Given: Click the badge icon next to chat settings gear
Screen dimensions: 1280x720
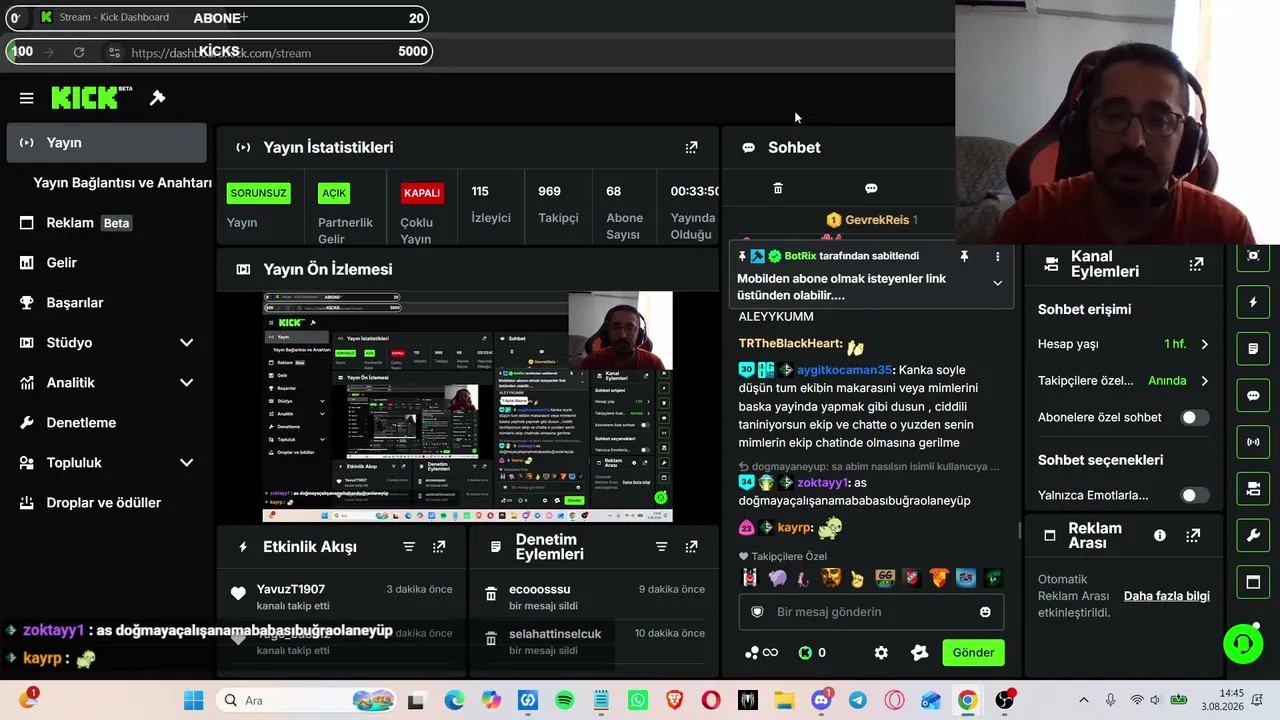Looking at the screenshot, I should pos(920,653).
